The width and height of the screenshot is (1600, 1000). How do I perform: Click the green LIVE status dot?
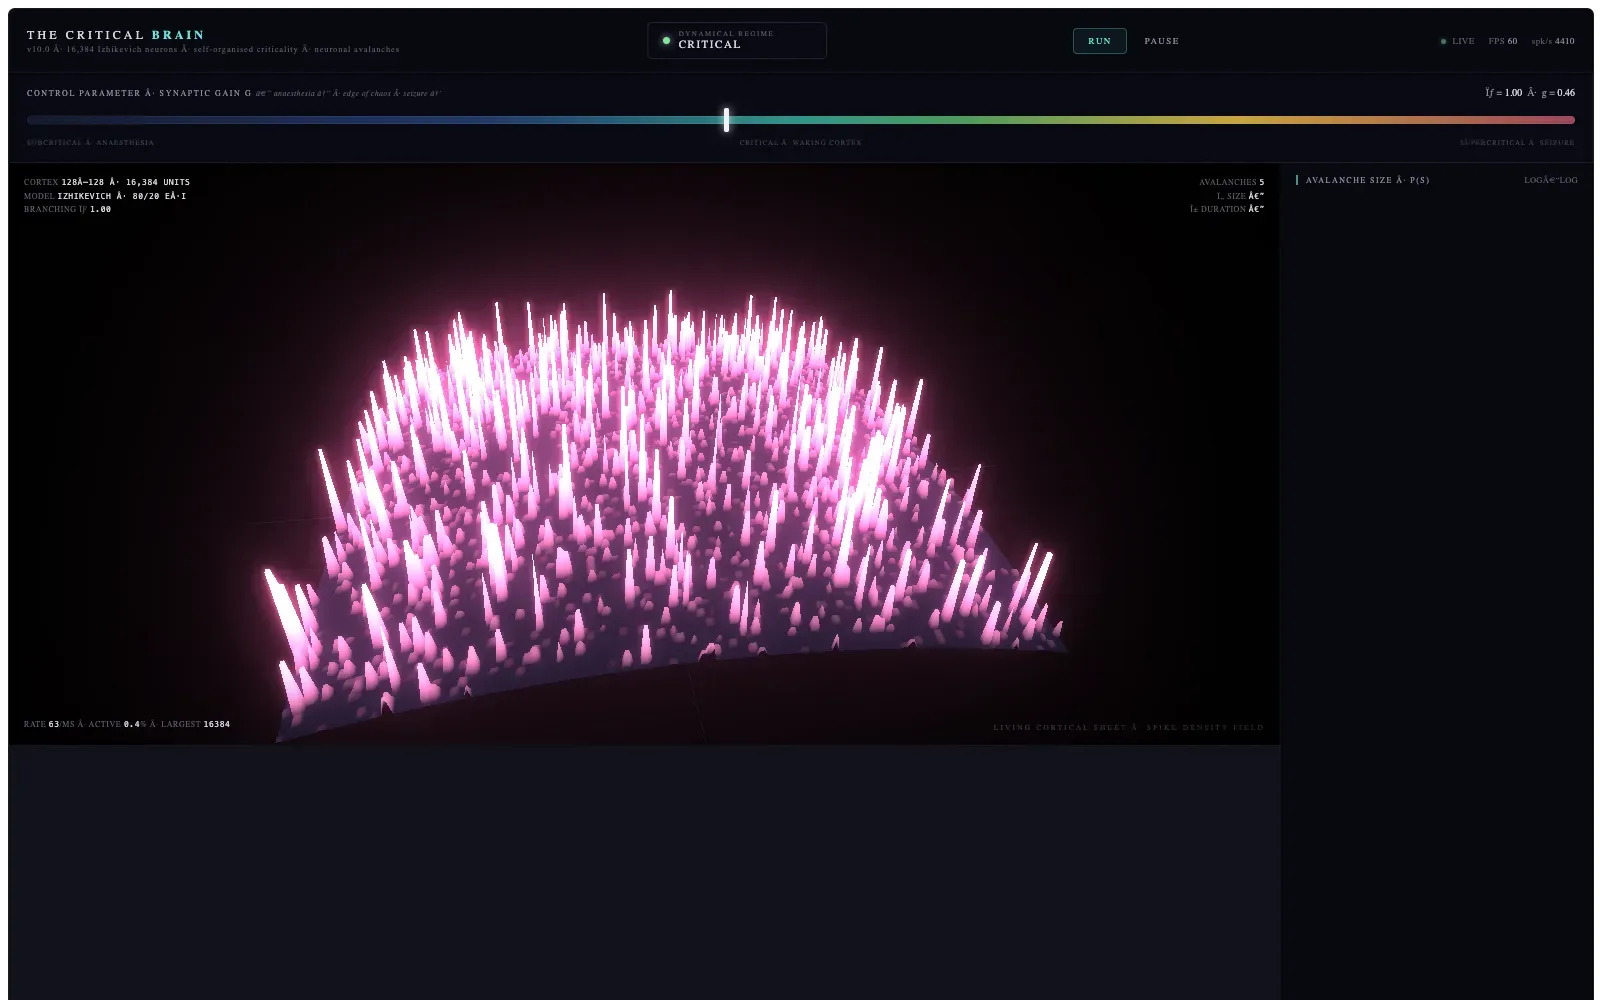click(1443, 41)
